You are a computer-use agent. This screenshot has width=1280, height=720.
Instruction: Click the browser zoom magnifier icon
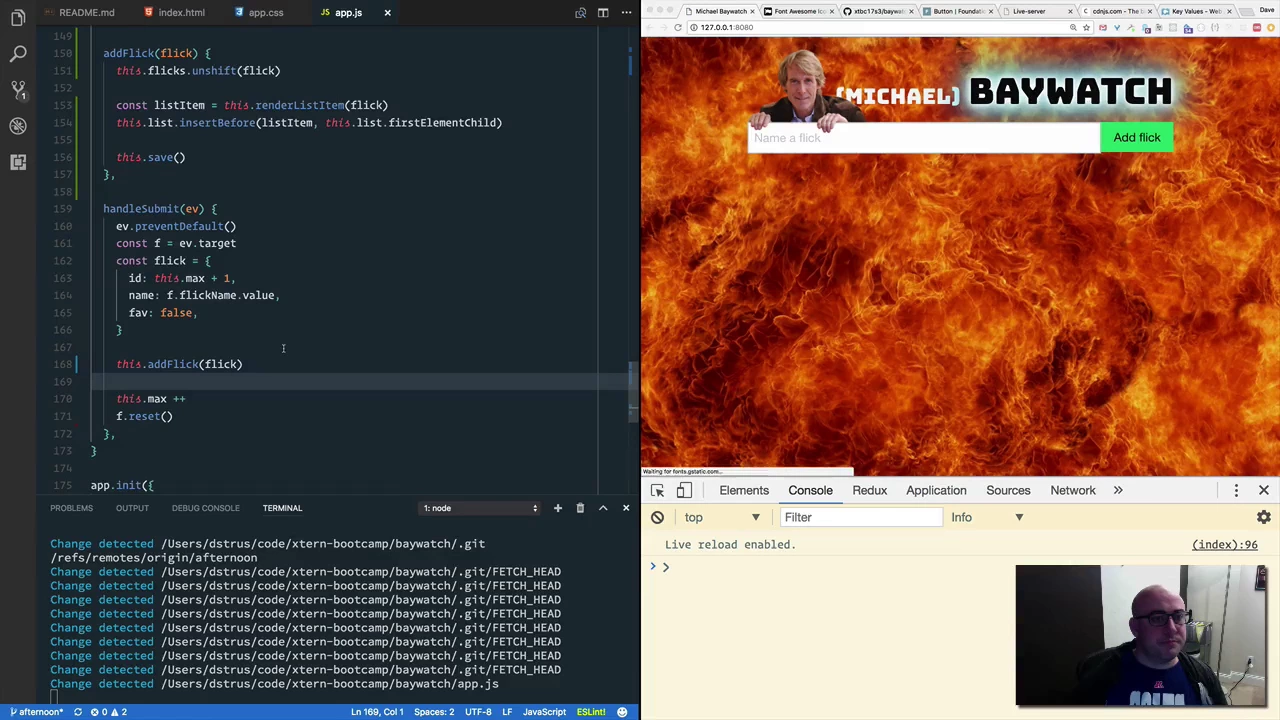point(1073,27)
